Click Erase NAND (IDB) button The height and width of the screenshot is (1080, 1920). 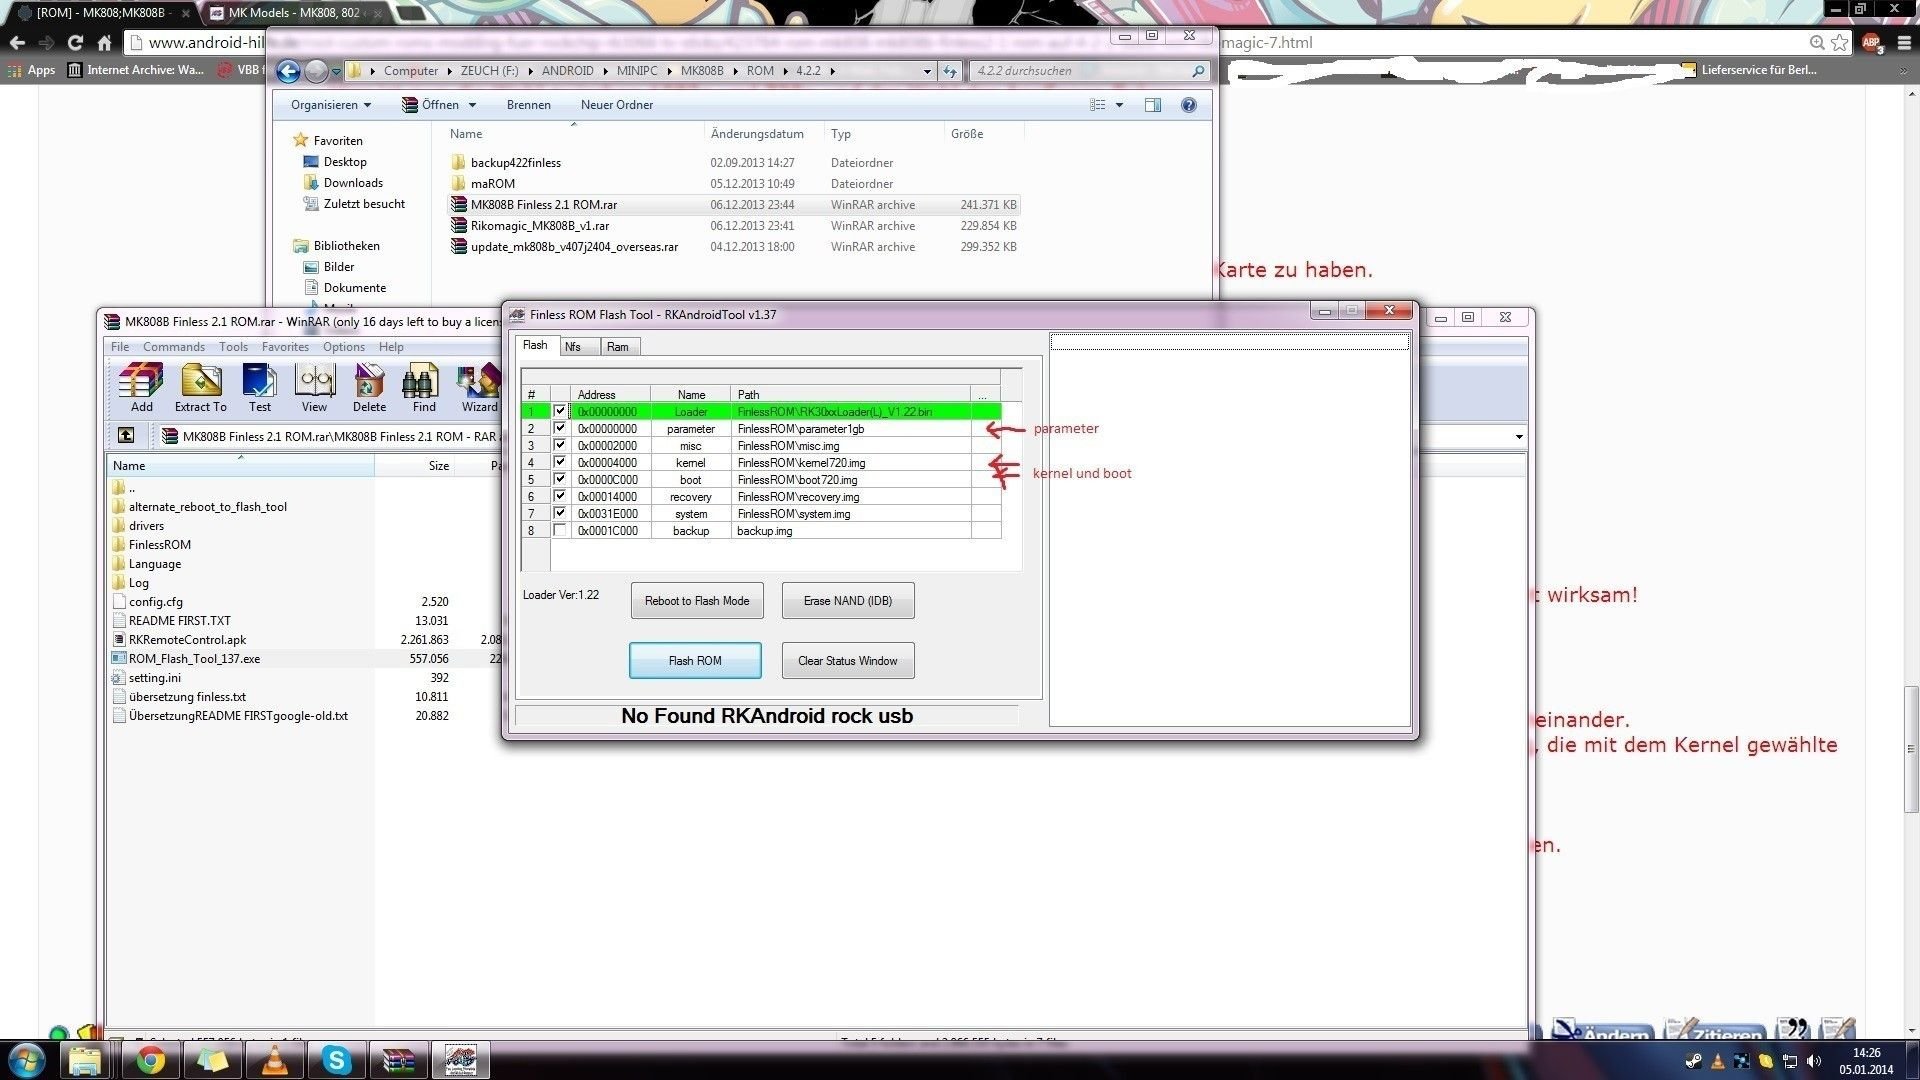848,601
